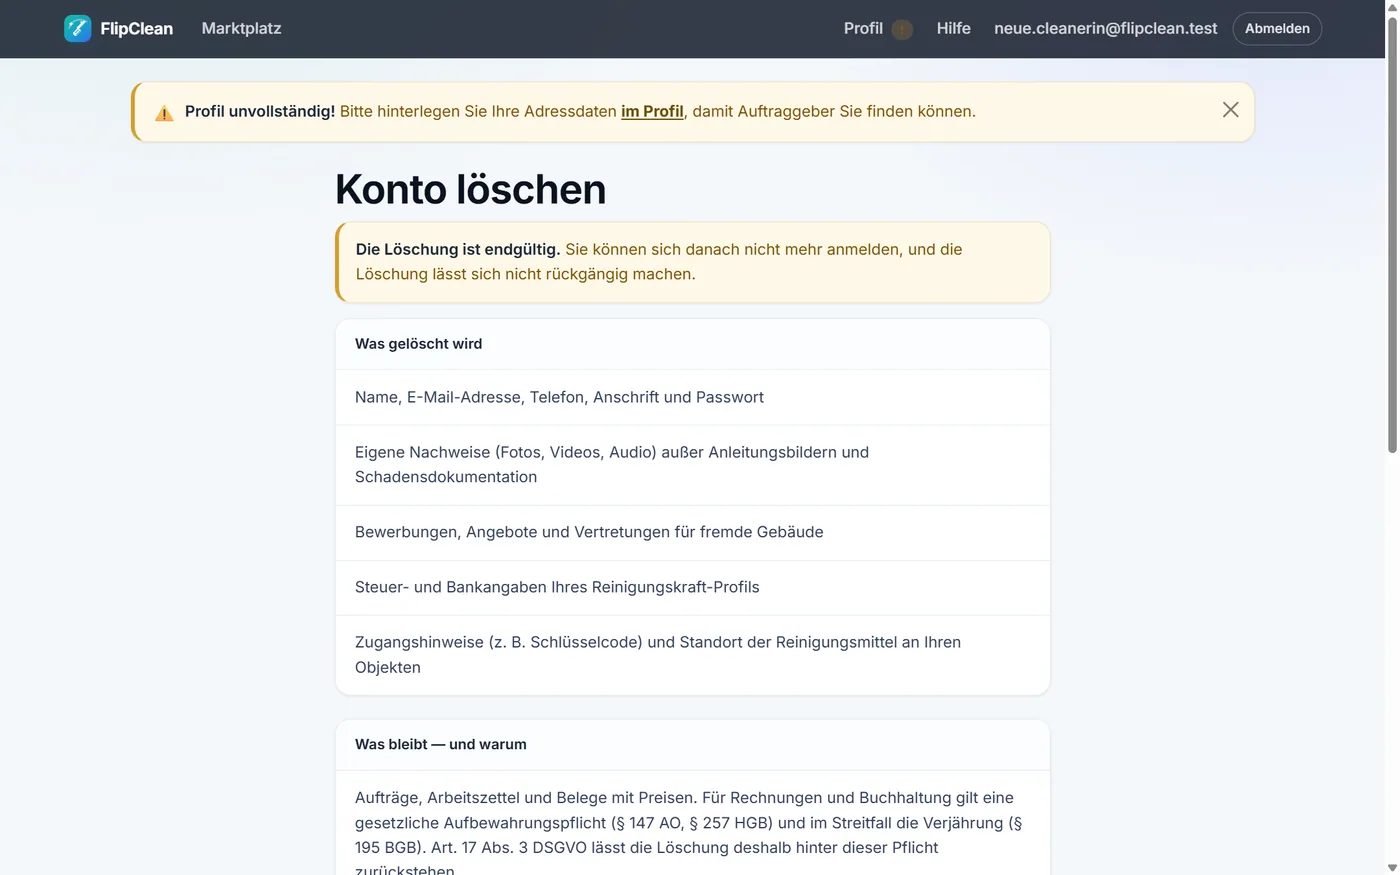
Task: Click the Abmelden button
Action: 1277,28
